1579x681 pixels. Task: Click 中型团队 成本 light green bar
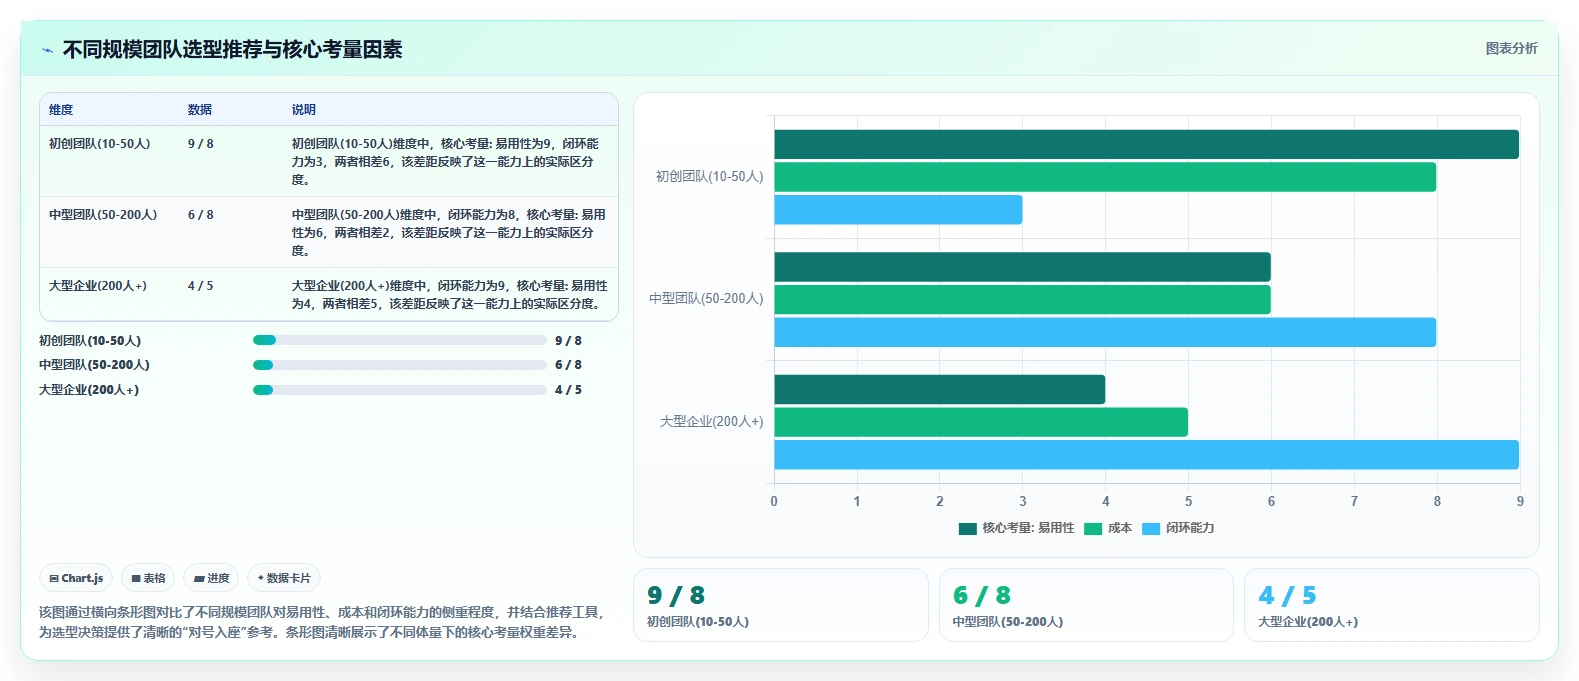(1022, 300)
